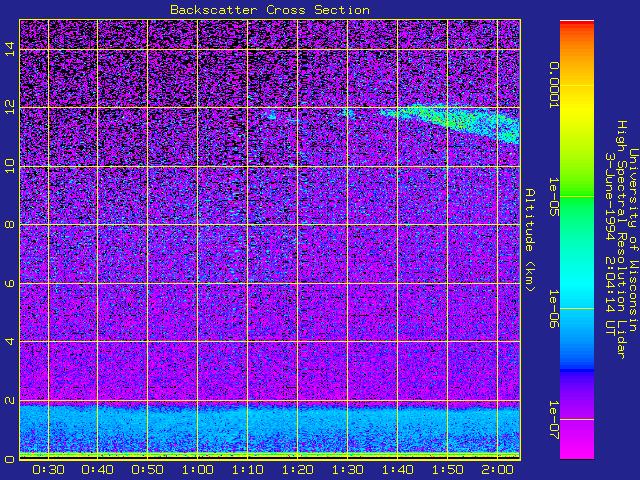Click the 'Altitude (km)' axis title
Viewport: 640px width, 480px height.
(x=530, y=240)
